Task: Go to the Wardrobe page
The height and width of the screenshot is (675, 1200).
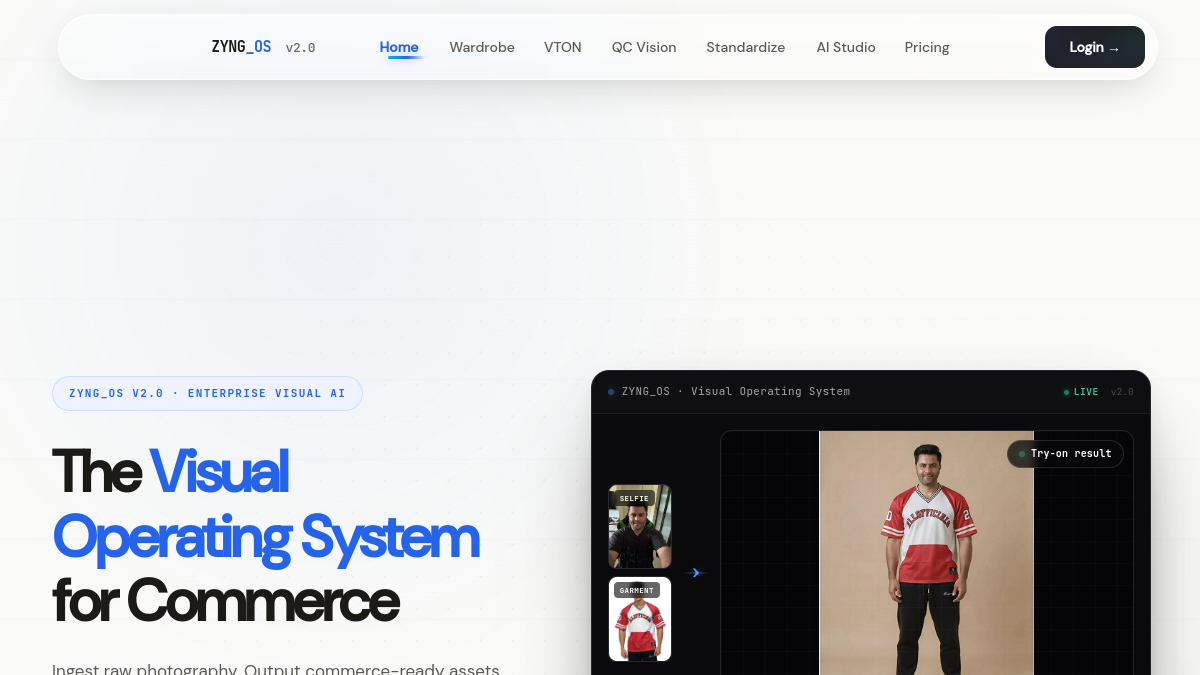Action: click(x=482, y=47)
